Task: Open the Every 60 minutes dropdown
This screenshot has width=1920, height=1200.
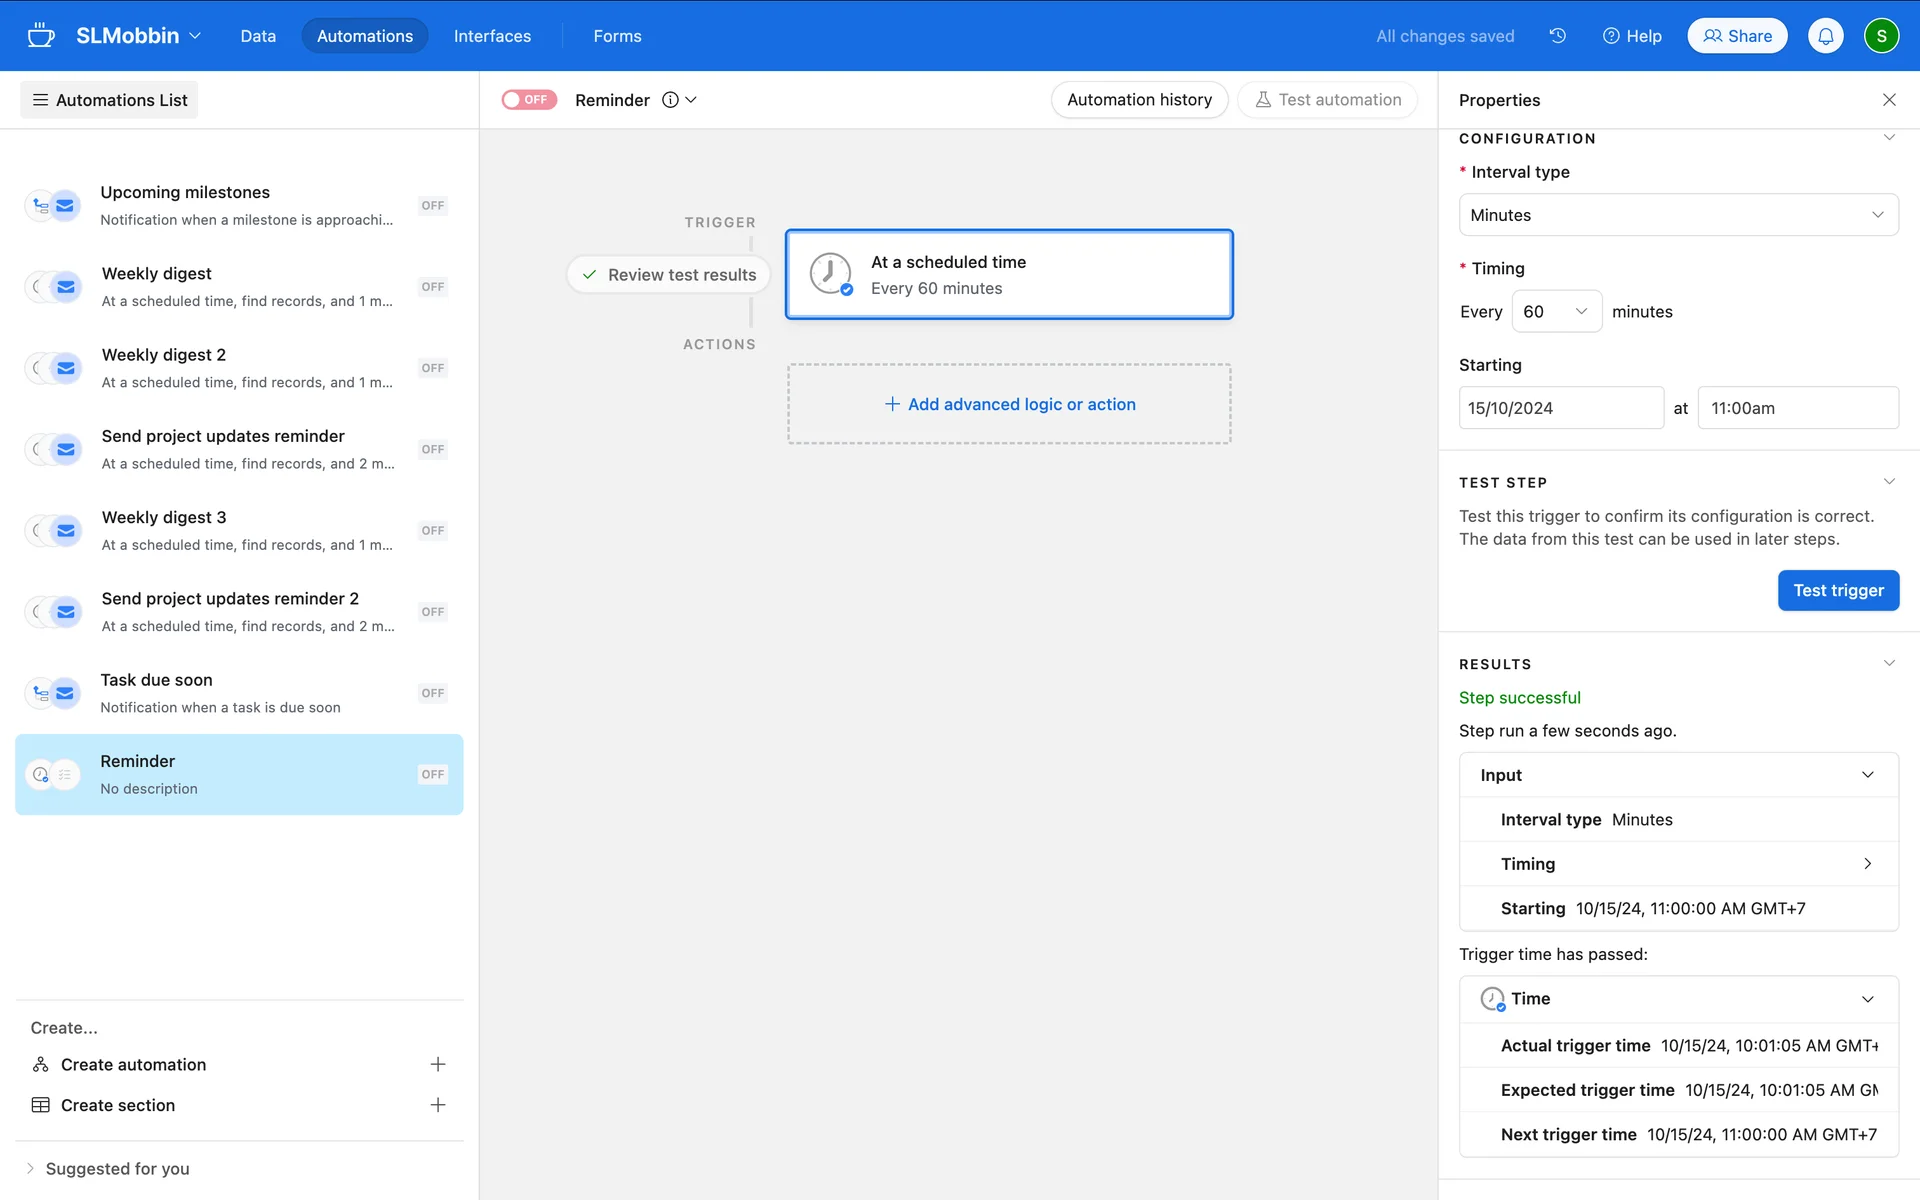Action: (1556, 312)
